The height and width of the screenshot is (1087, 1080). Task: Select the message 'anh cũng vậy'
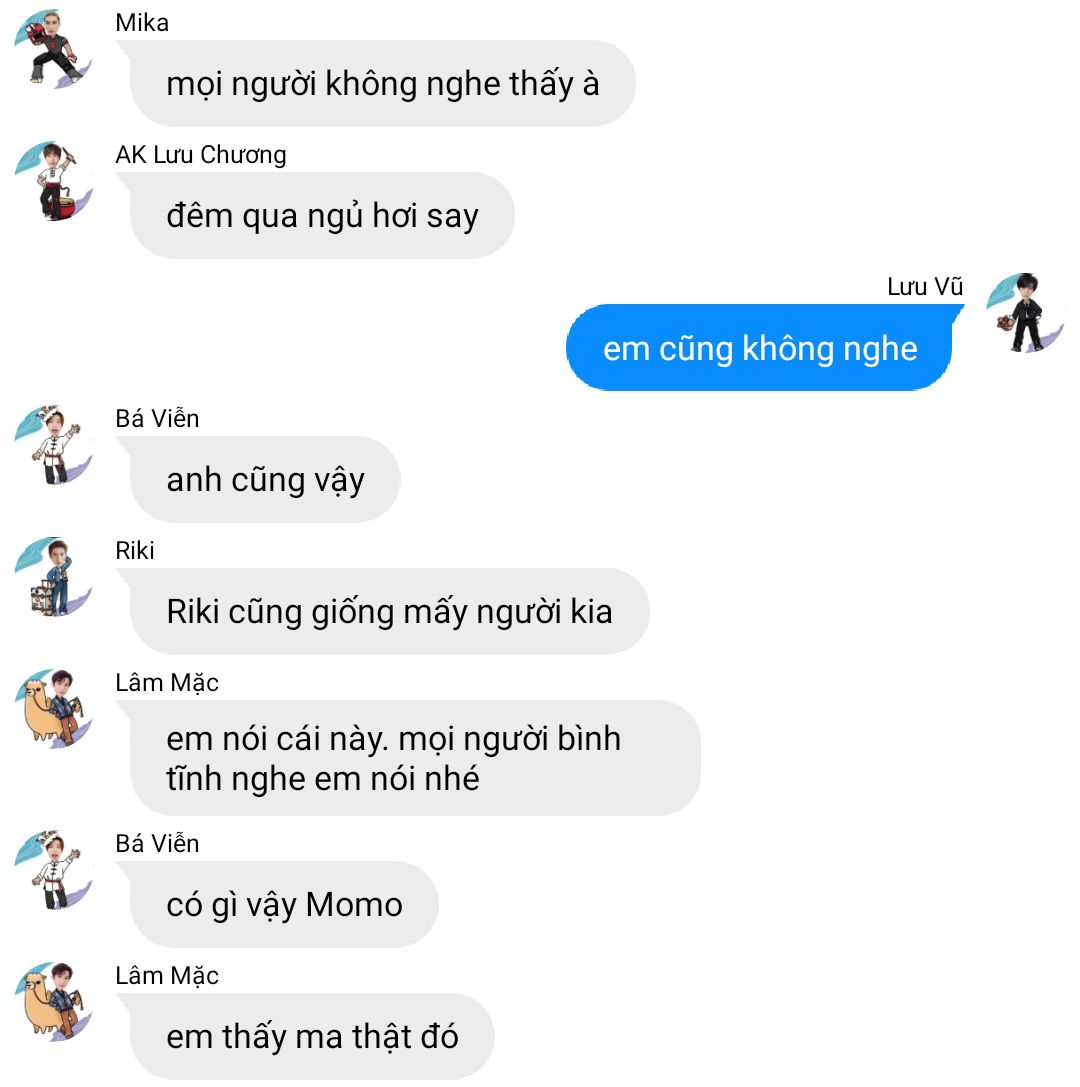265,480
